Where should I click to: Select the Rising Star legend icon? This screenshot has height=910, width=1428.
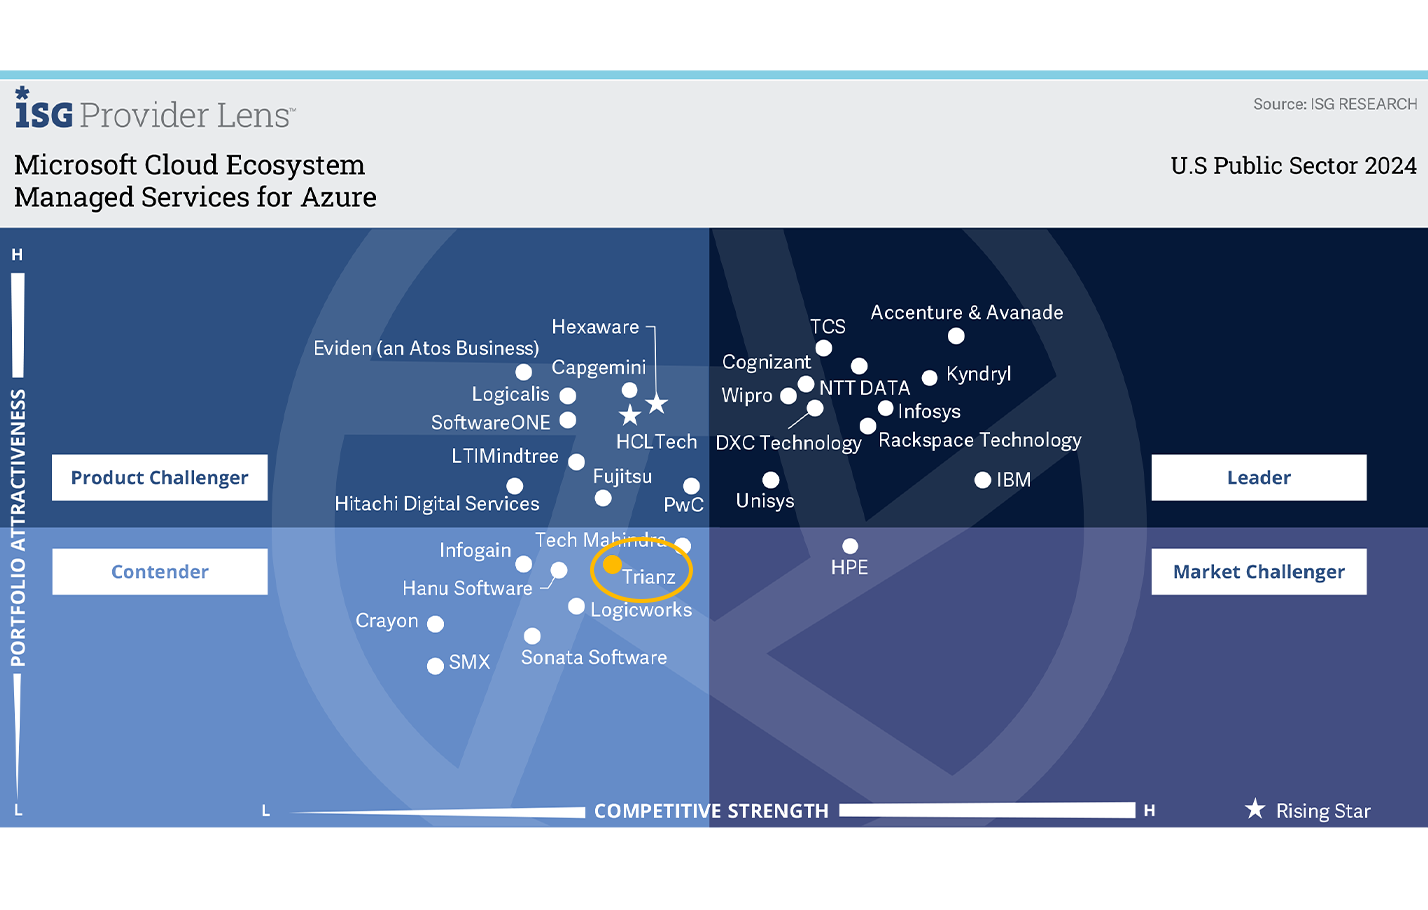[1255, 810]
